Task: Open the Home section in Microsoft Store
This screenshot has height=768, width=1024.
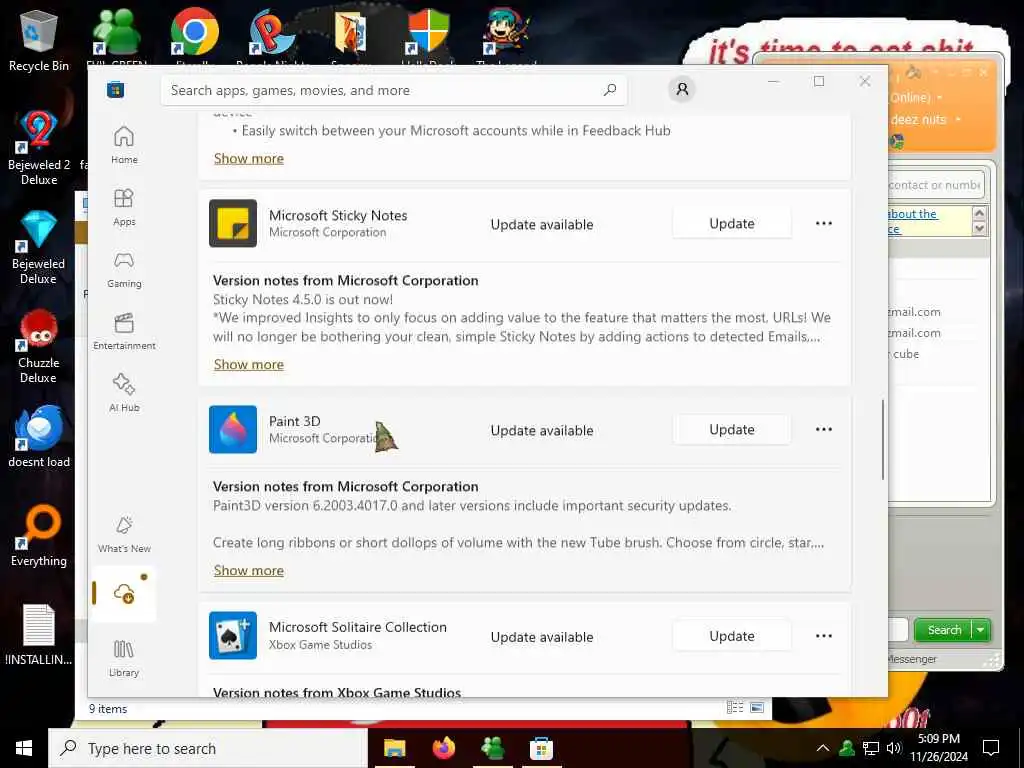Action: pos(124,145)
